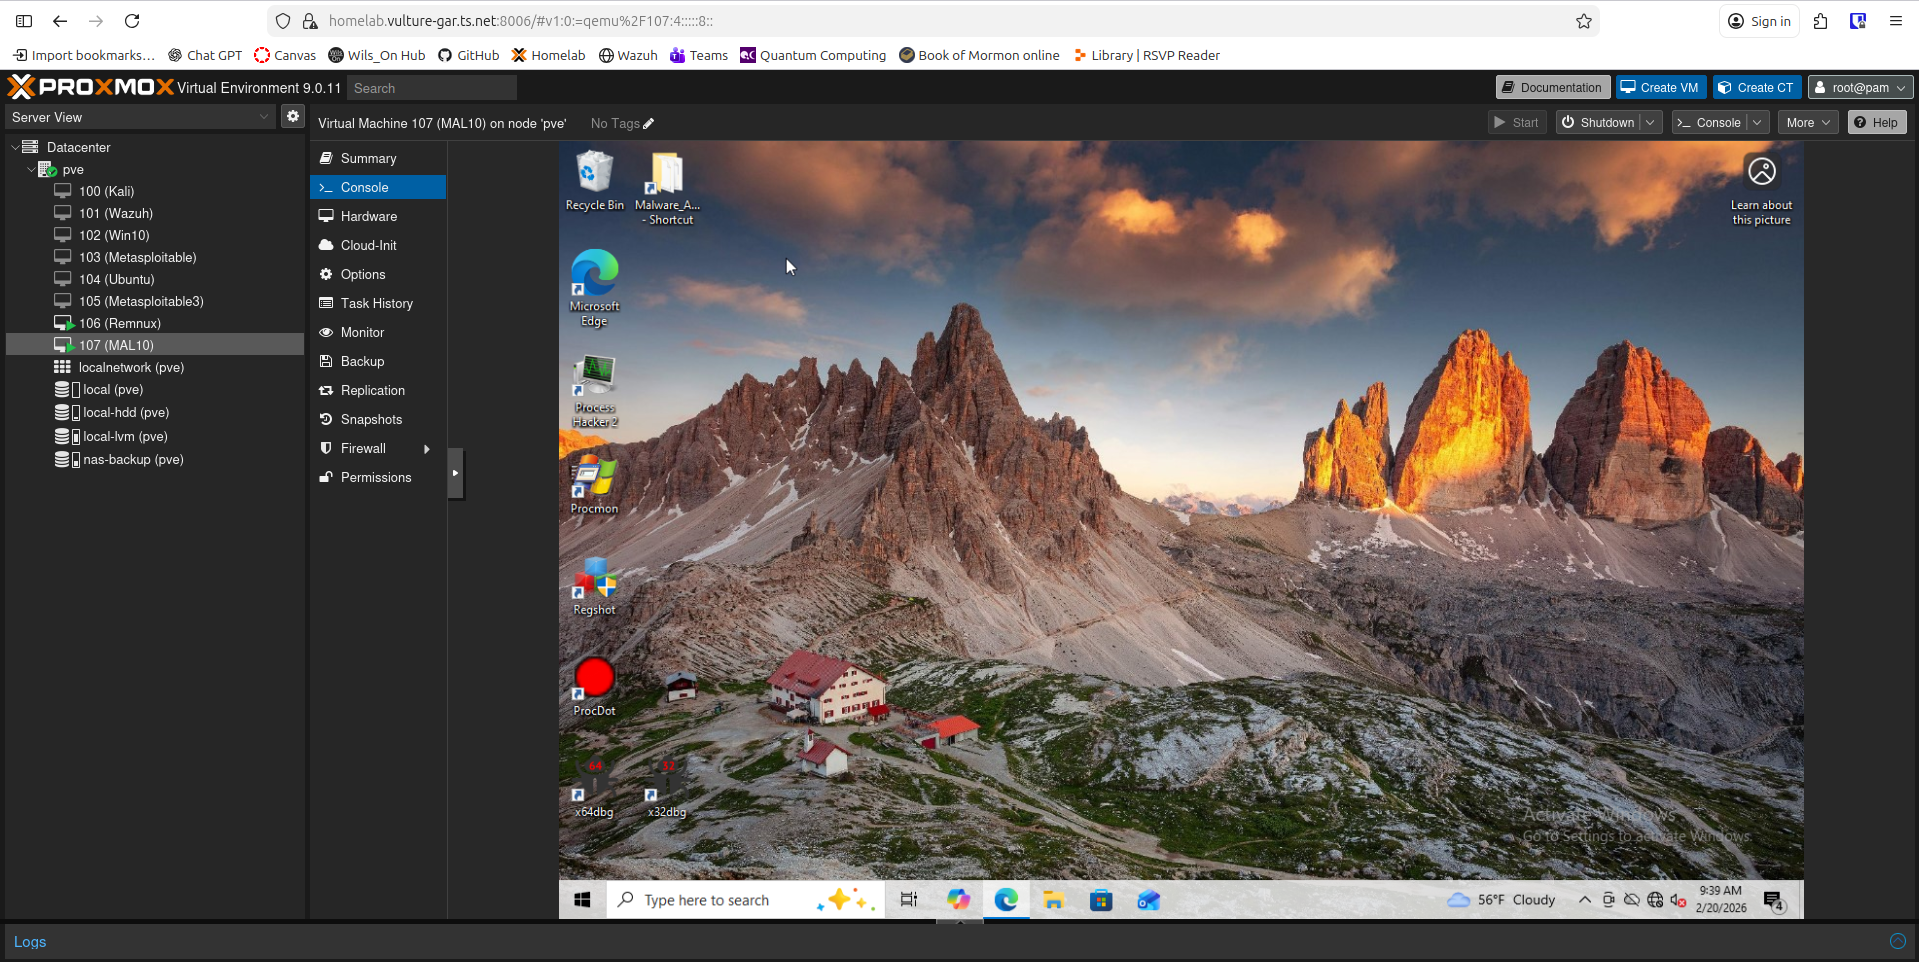Toggle the browser sidebar icon
Screen dimensions: 1919x962
[x=24, y=21]
